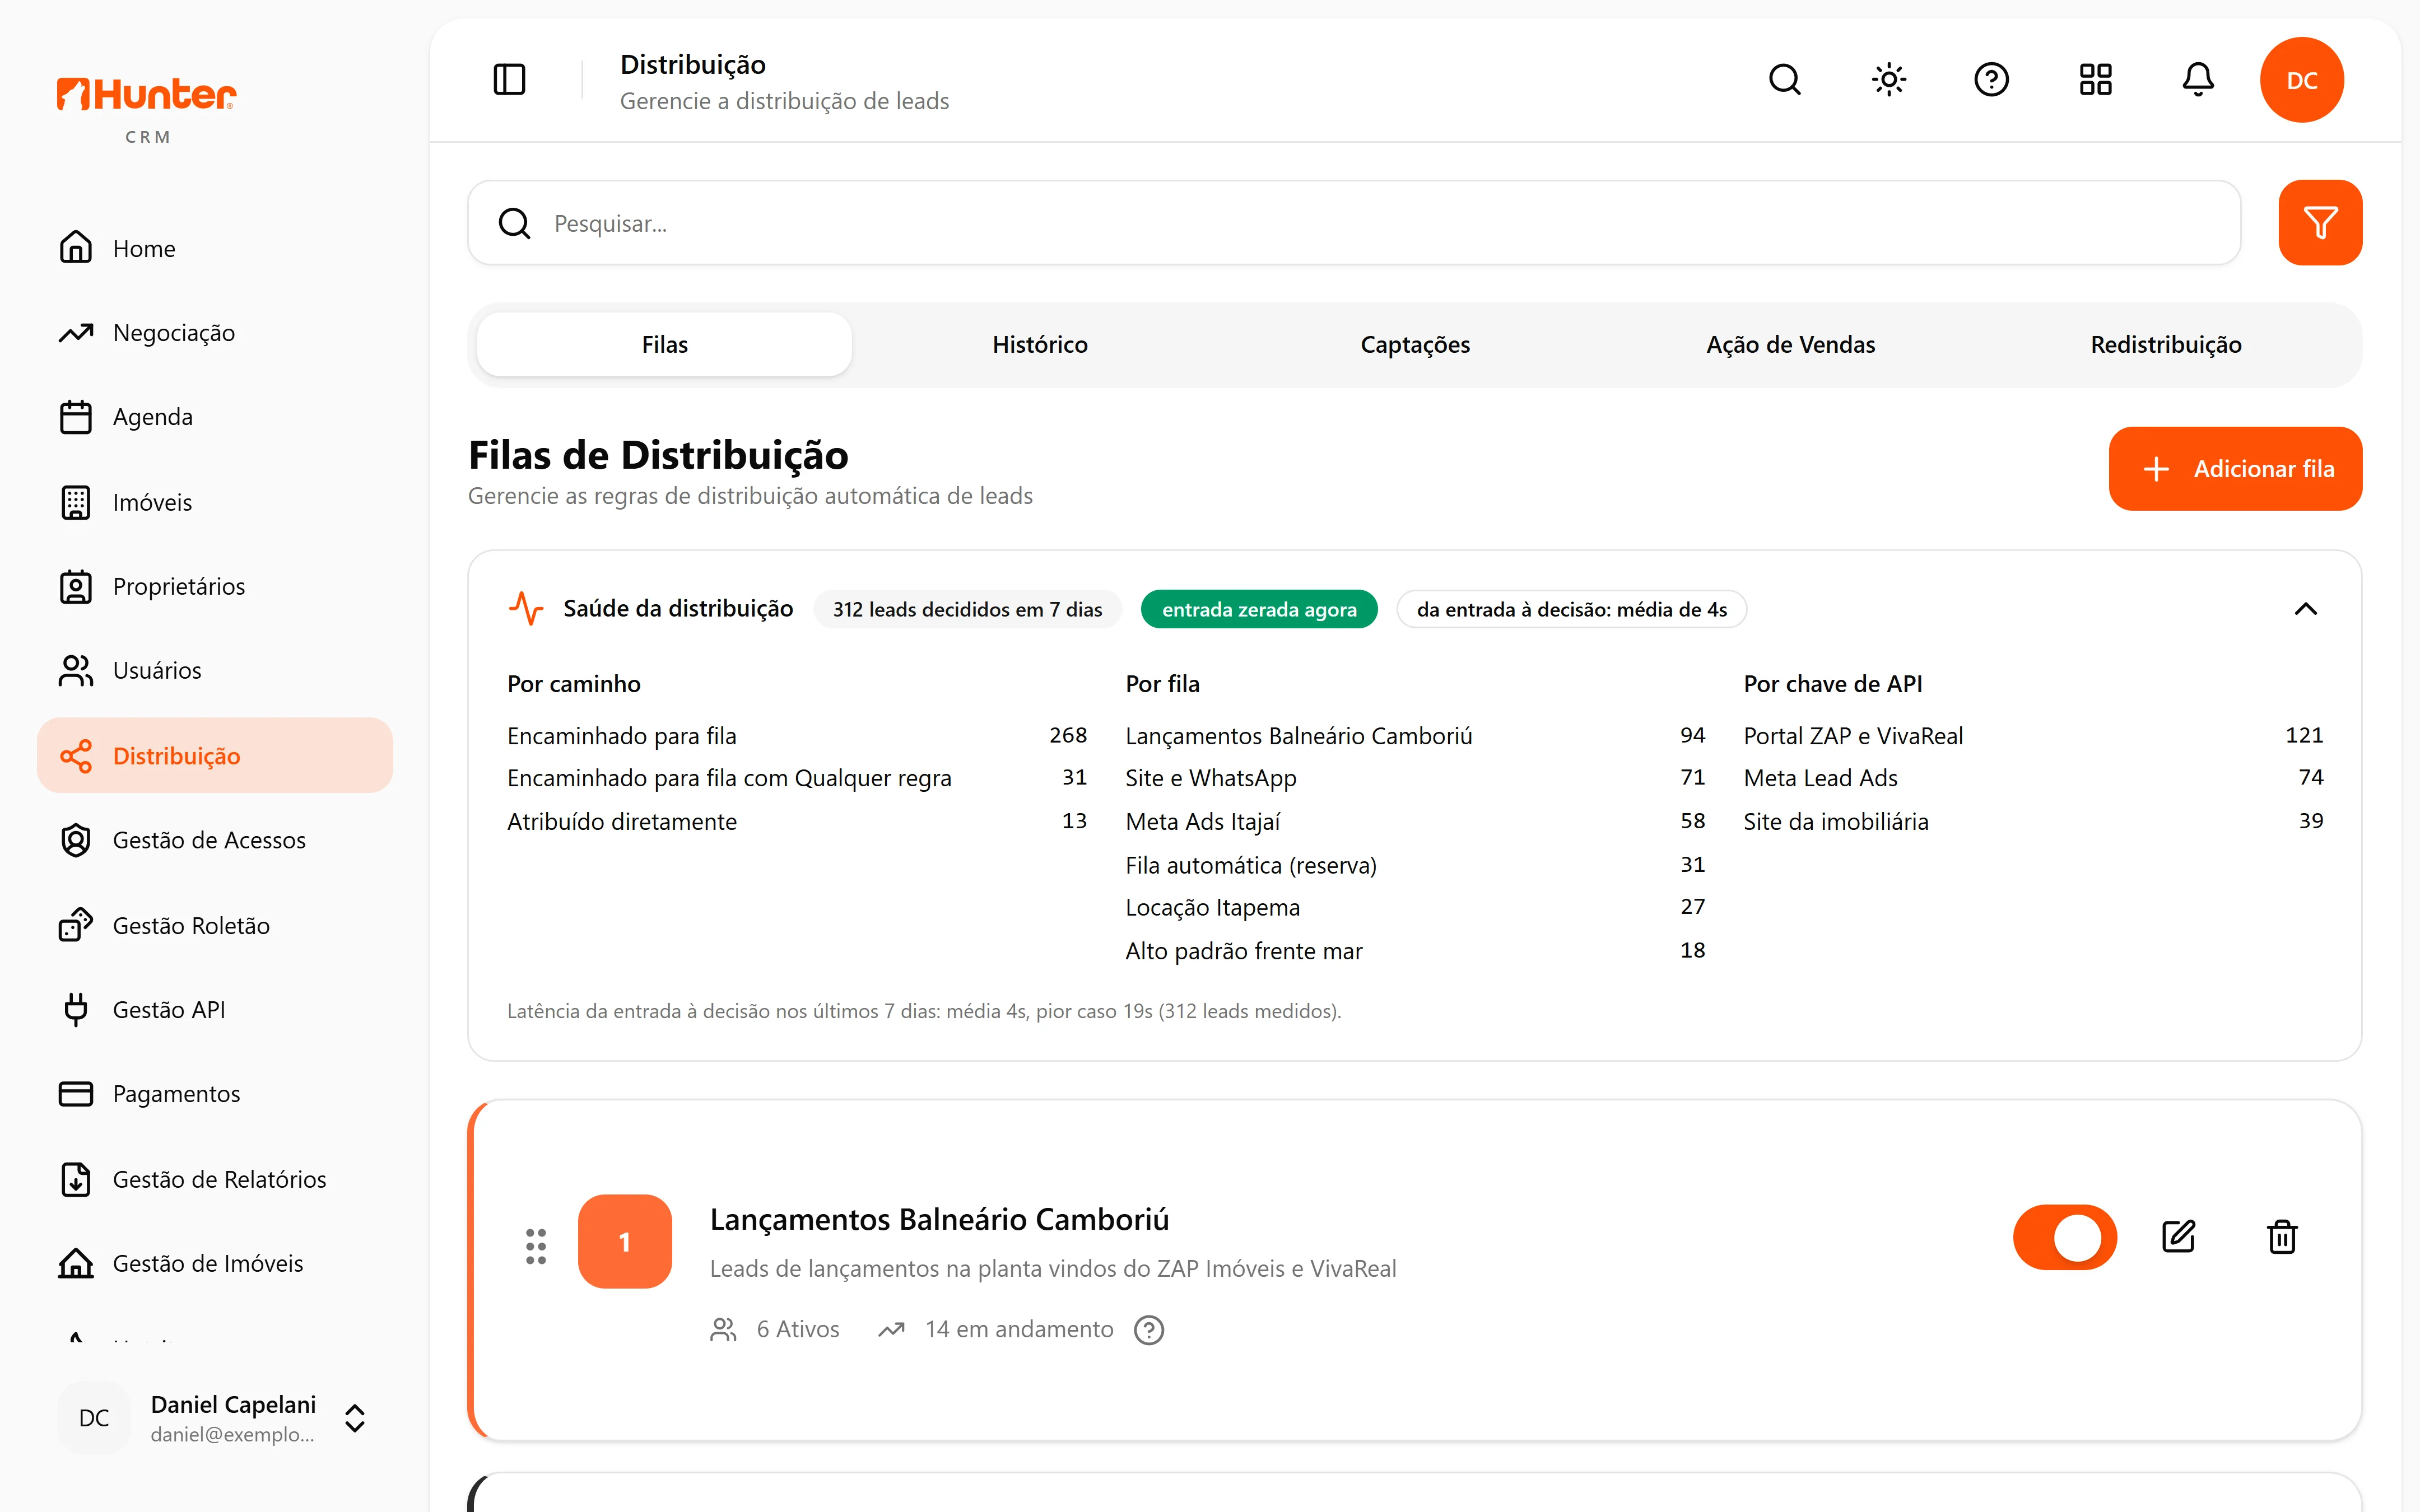The width and height of the screenshot is (2420, 1512).
Task: Click 'Meta Ads Itajaí' row
Action: tap(1415, 822)
